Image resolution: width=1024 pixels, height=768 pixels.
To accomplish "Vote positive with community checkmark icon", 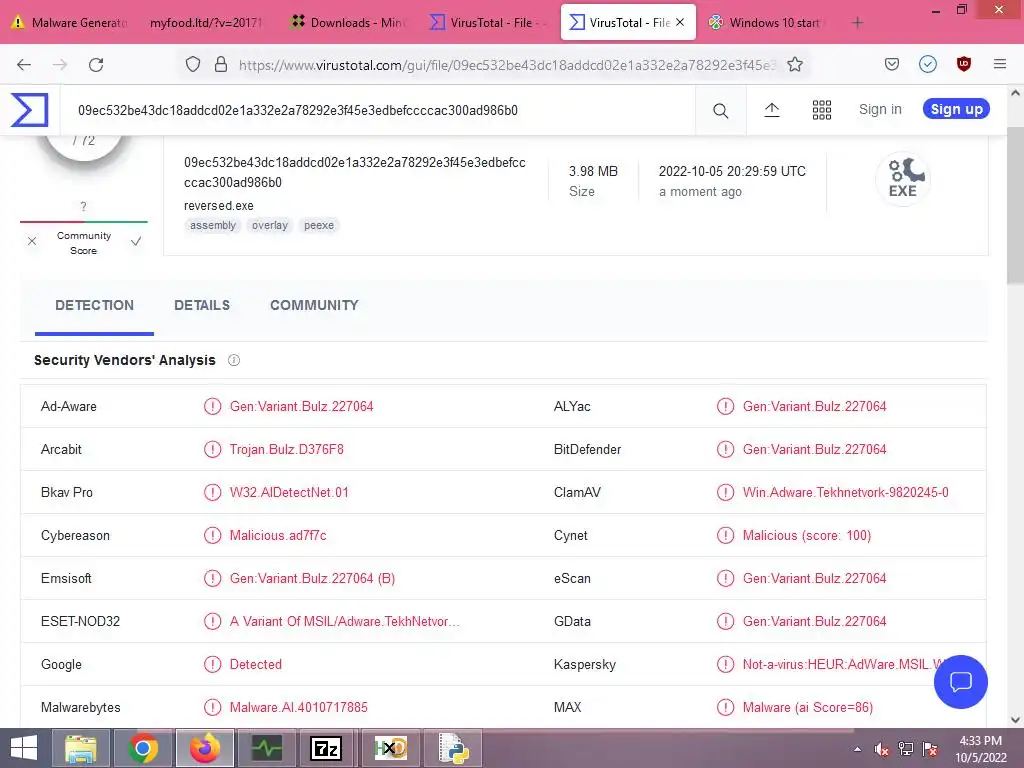I will coord(136,242).
